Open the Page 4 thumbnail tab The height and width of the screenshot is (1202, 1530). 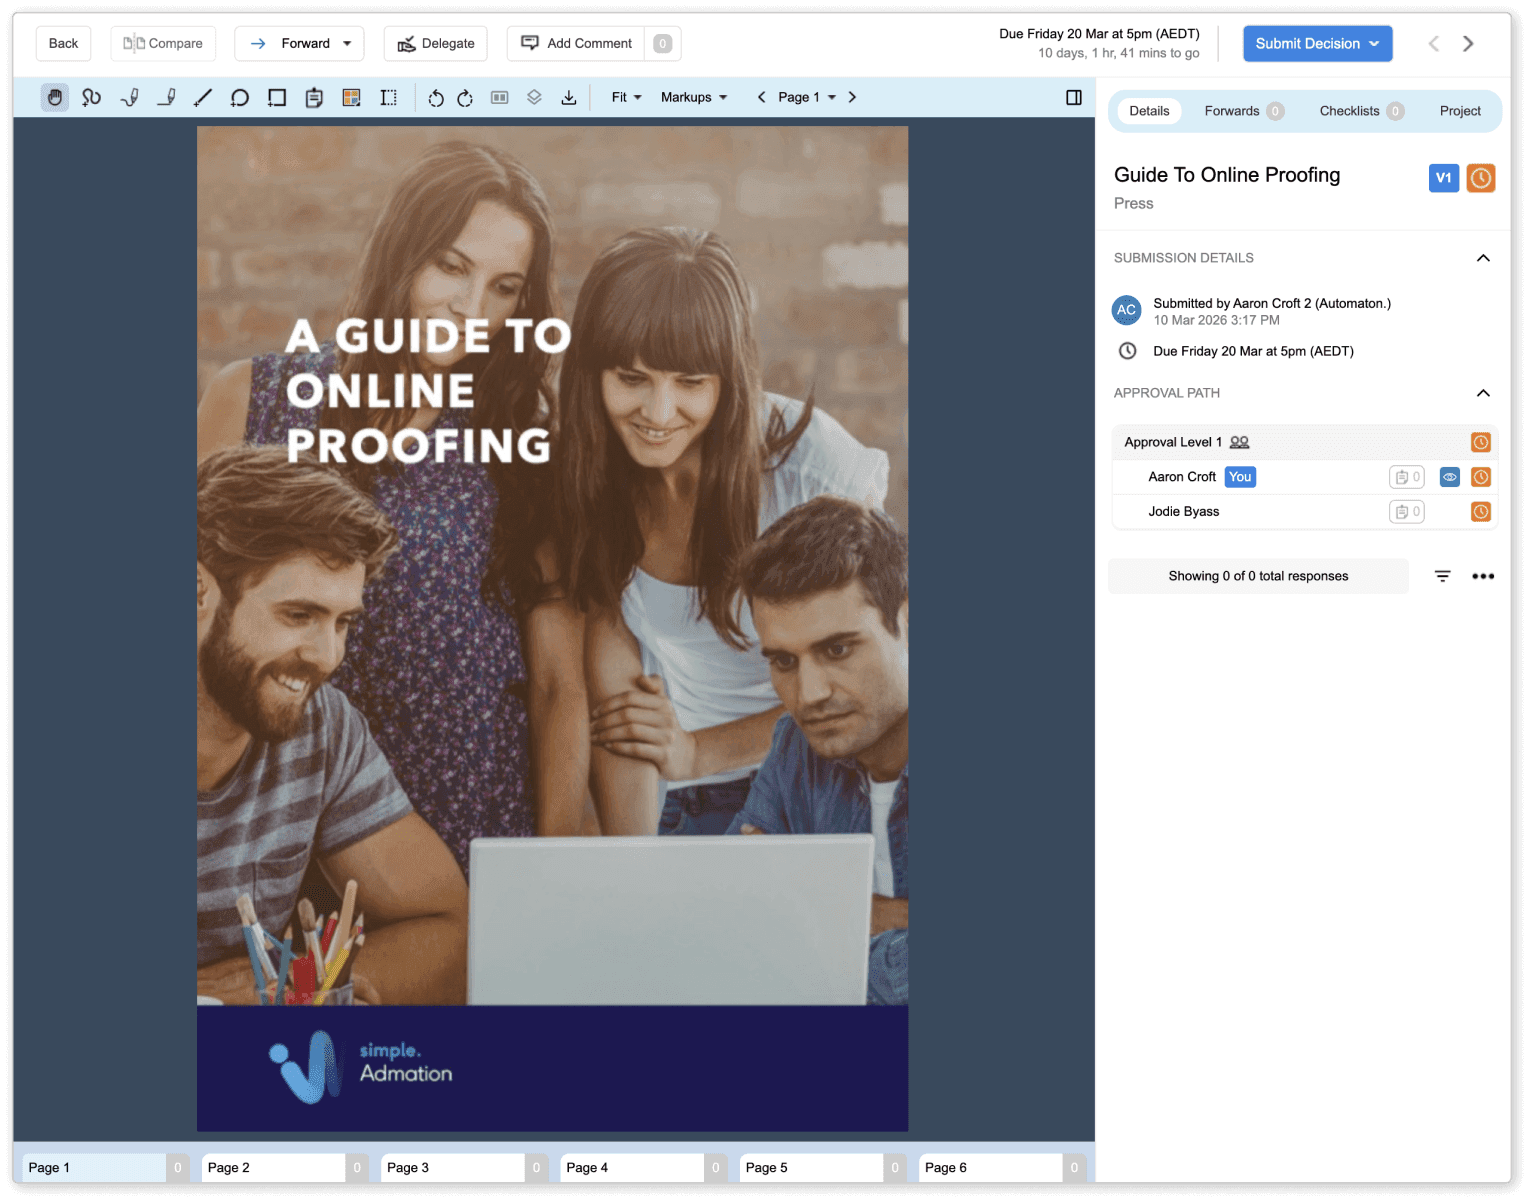(632, 1167)
